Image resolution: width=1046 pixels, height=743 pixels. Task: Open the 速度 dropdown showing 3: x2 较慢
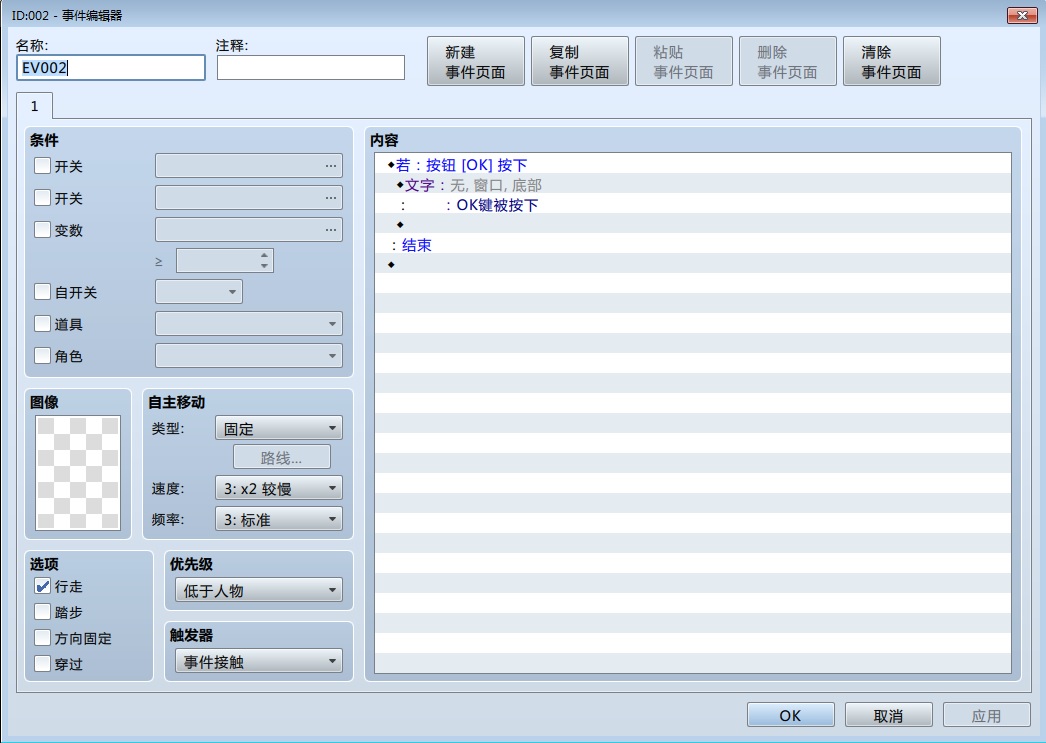click(279, 488)
